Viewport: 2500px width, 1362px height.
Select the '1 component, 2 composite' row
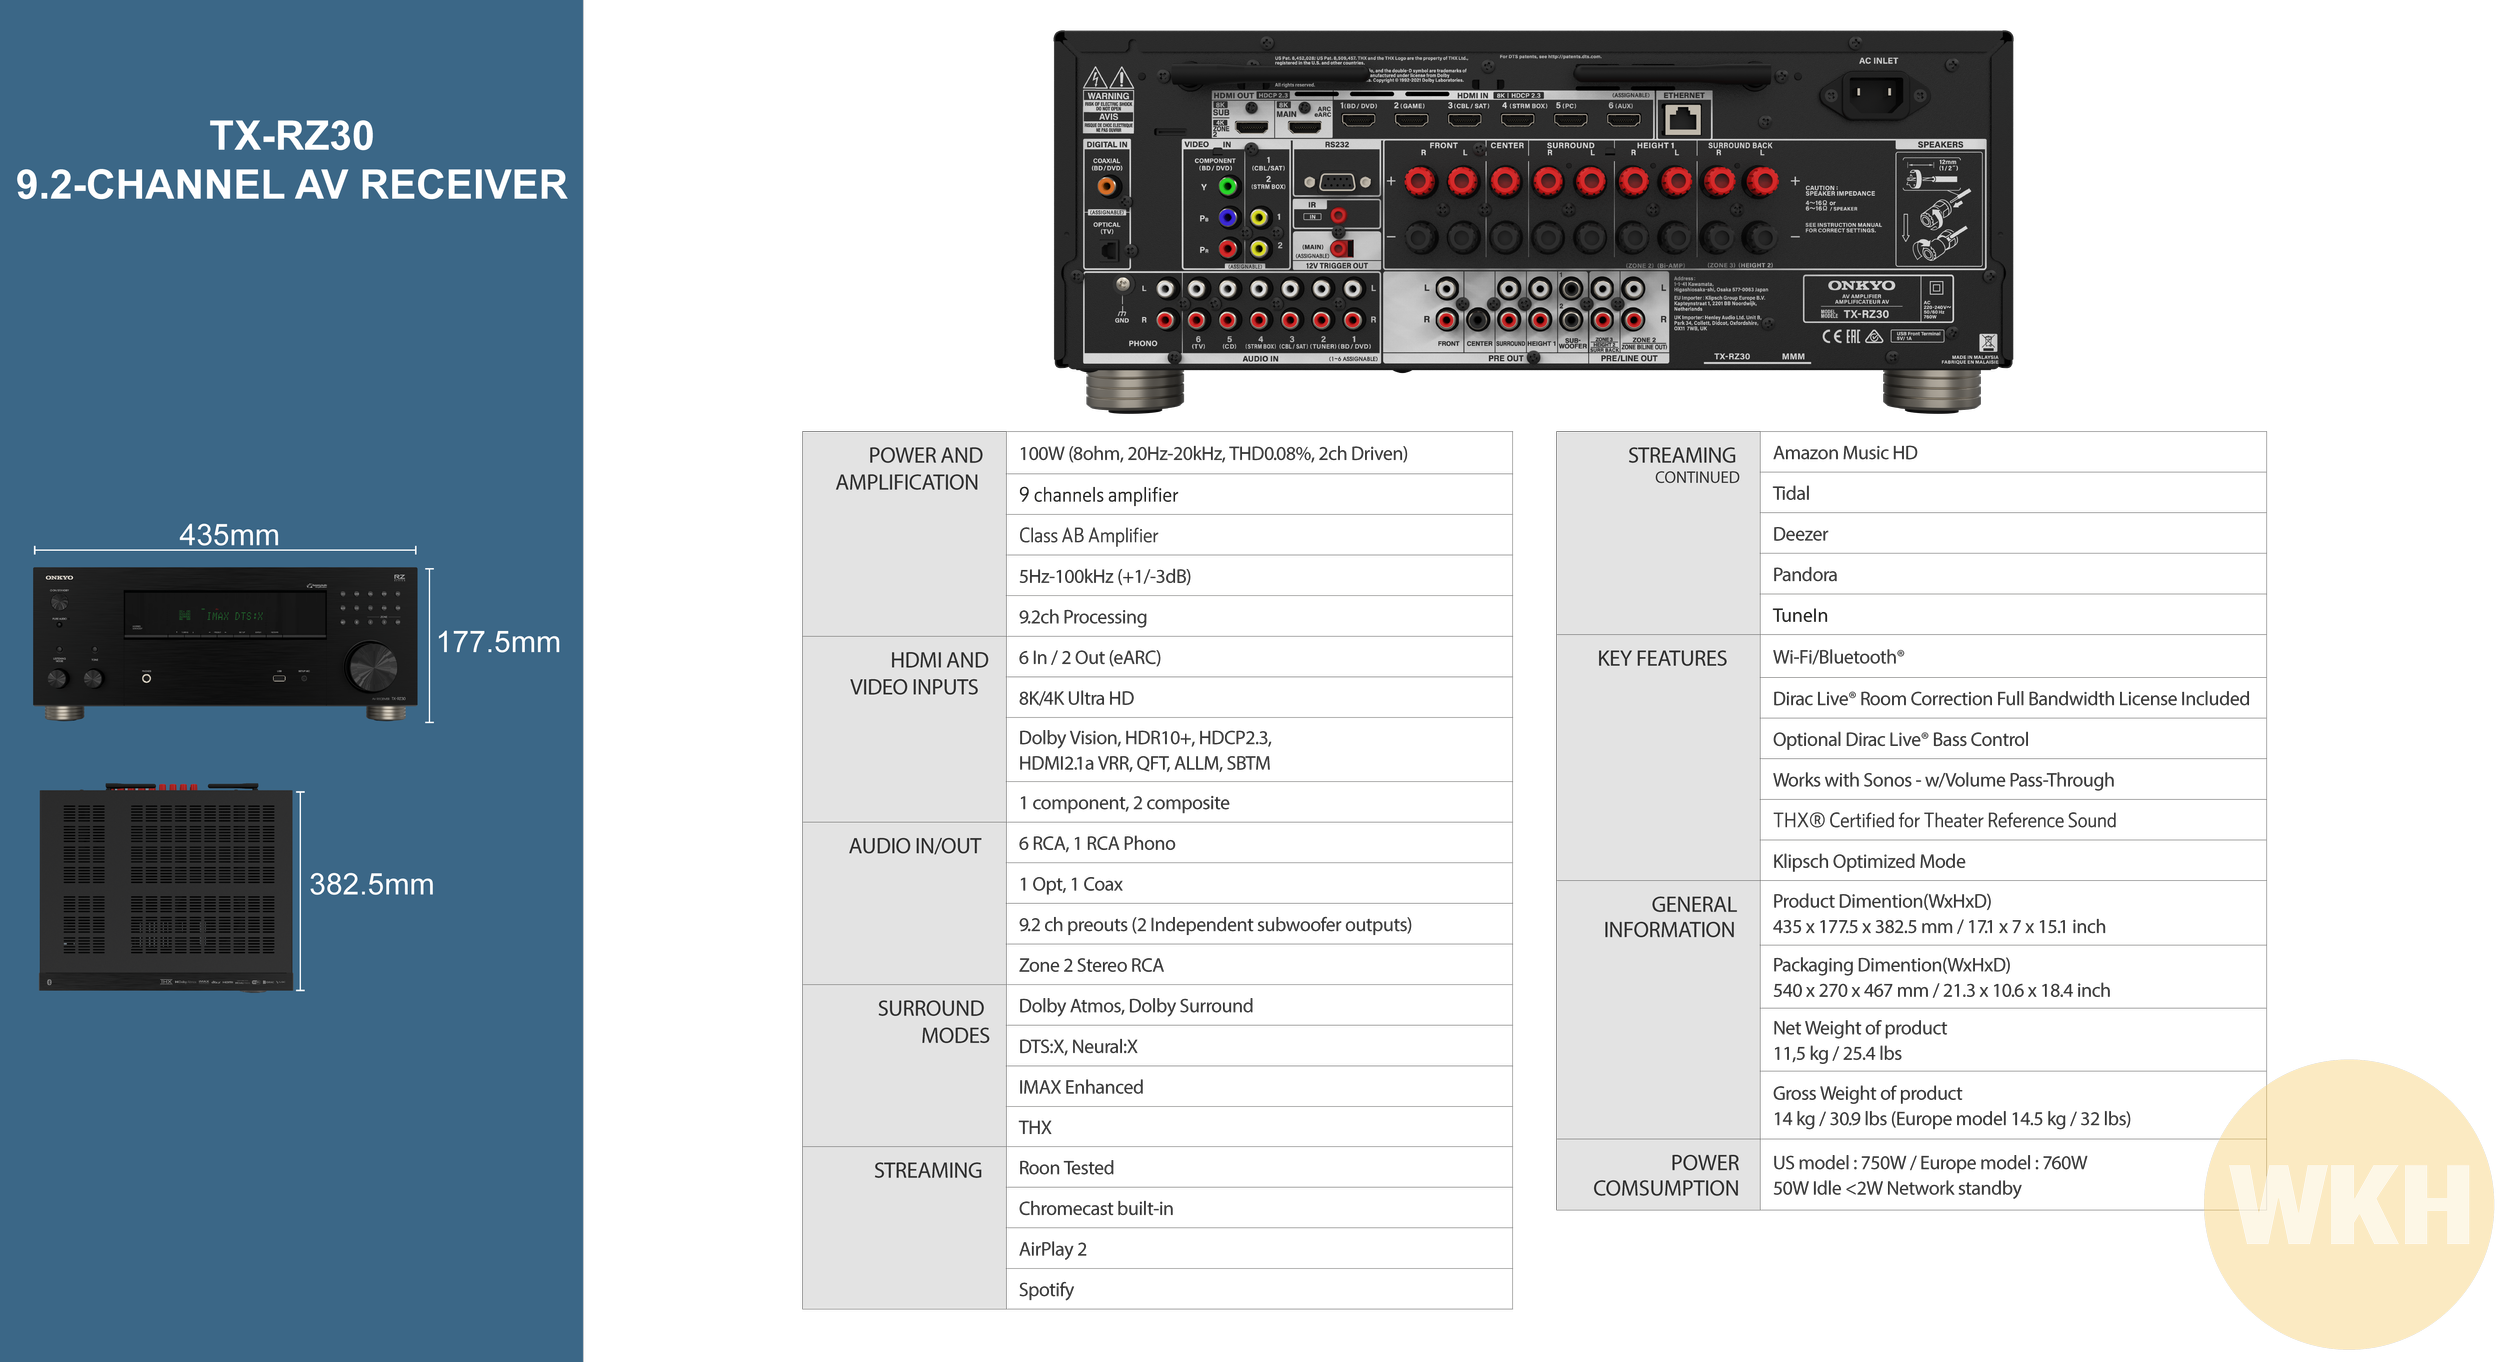click(1258, 802)
